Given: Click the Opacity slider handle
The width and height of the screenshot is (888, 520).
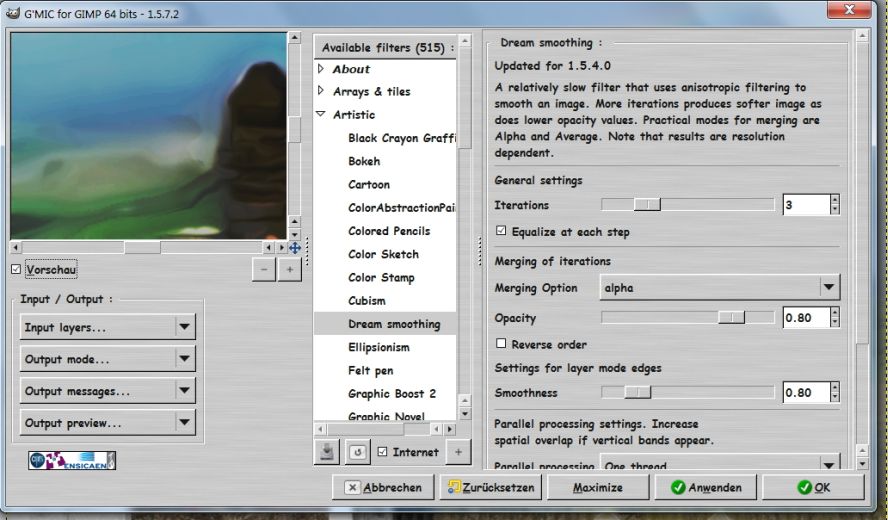Looking at the screenshot, I should tap(732, 318).
